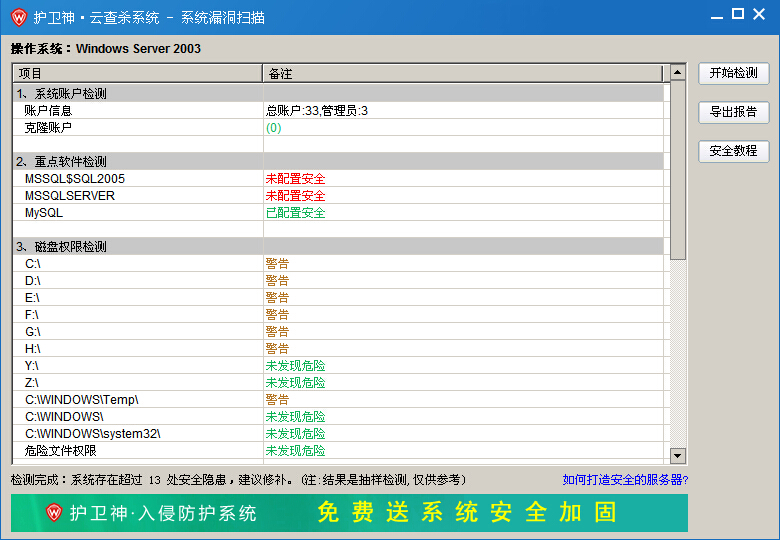780x540 pixels.
Task: Select section row 3、磁盘权限检测
Action: pyautogui.click(x=338, y=247)
